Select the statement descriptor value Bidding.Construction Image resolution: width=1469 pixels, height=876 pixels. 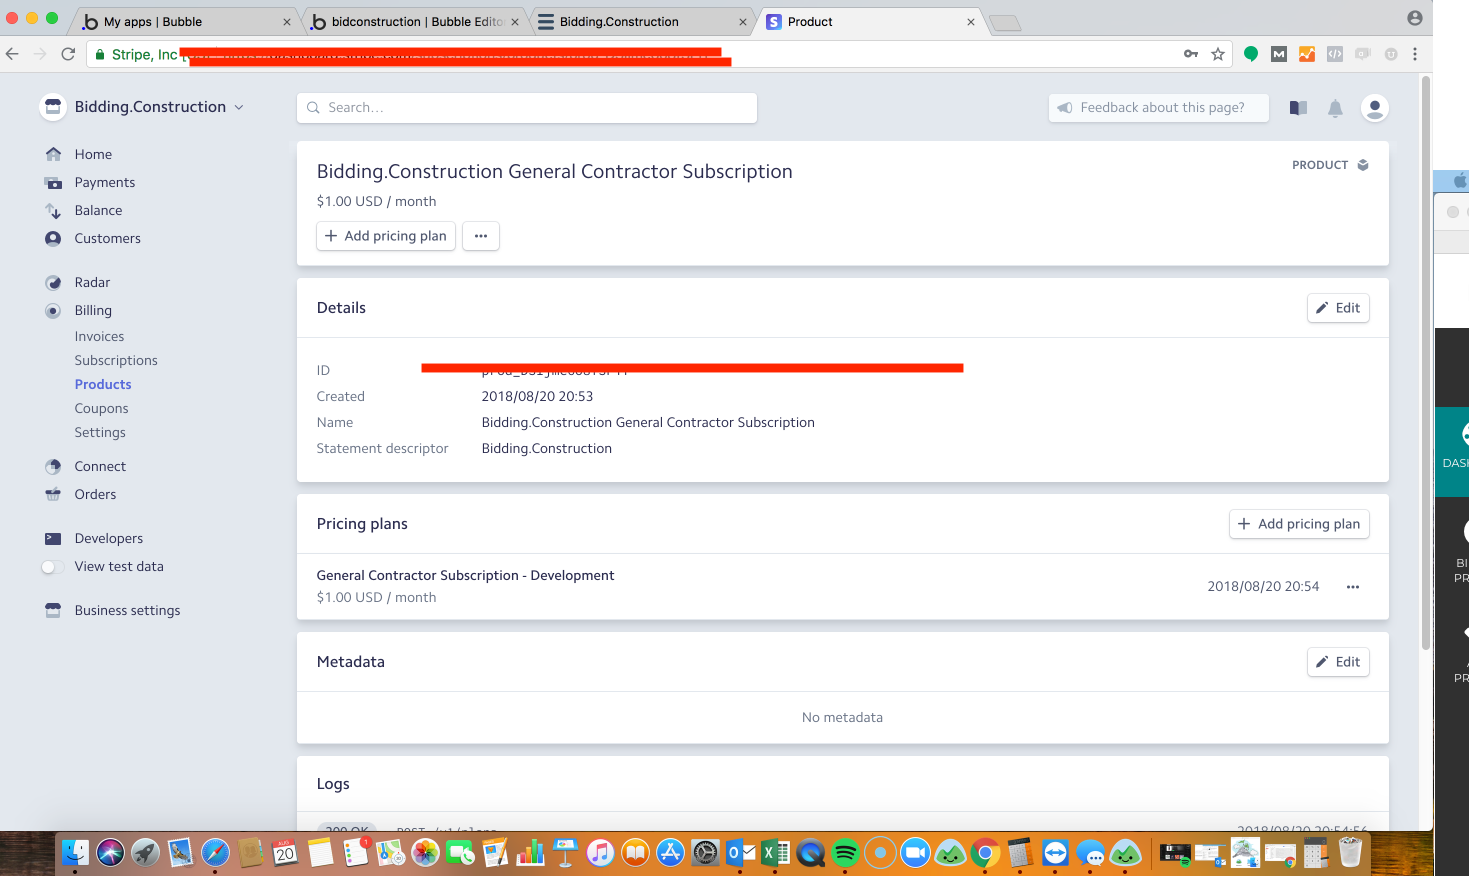[547, 449]
